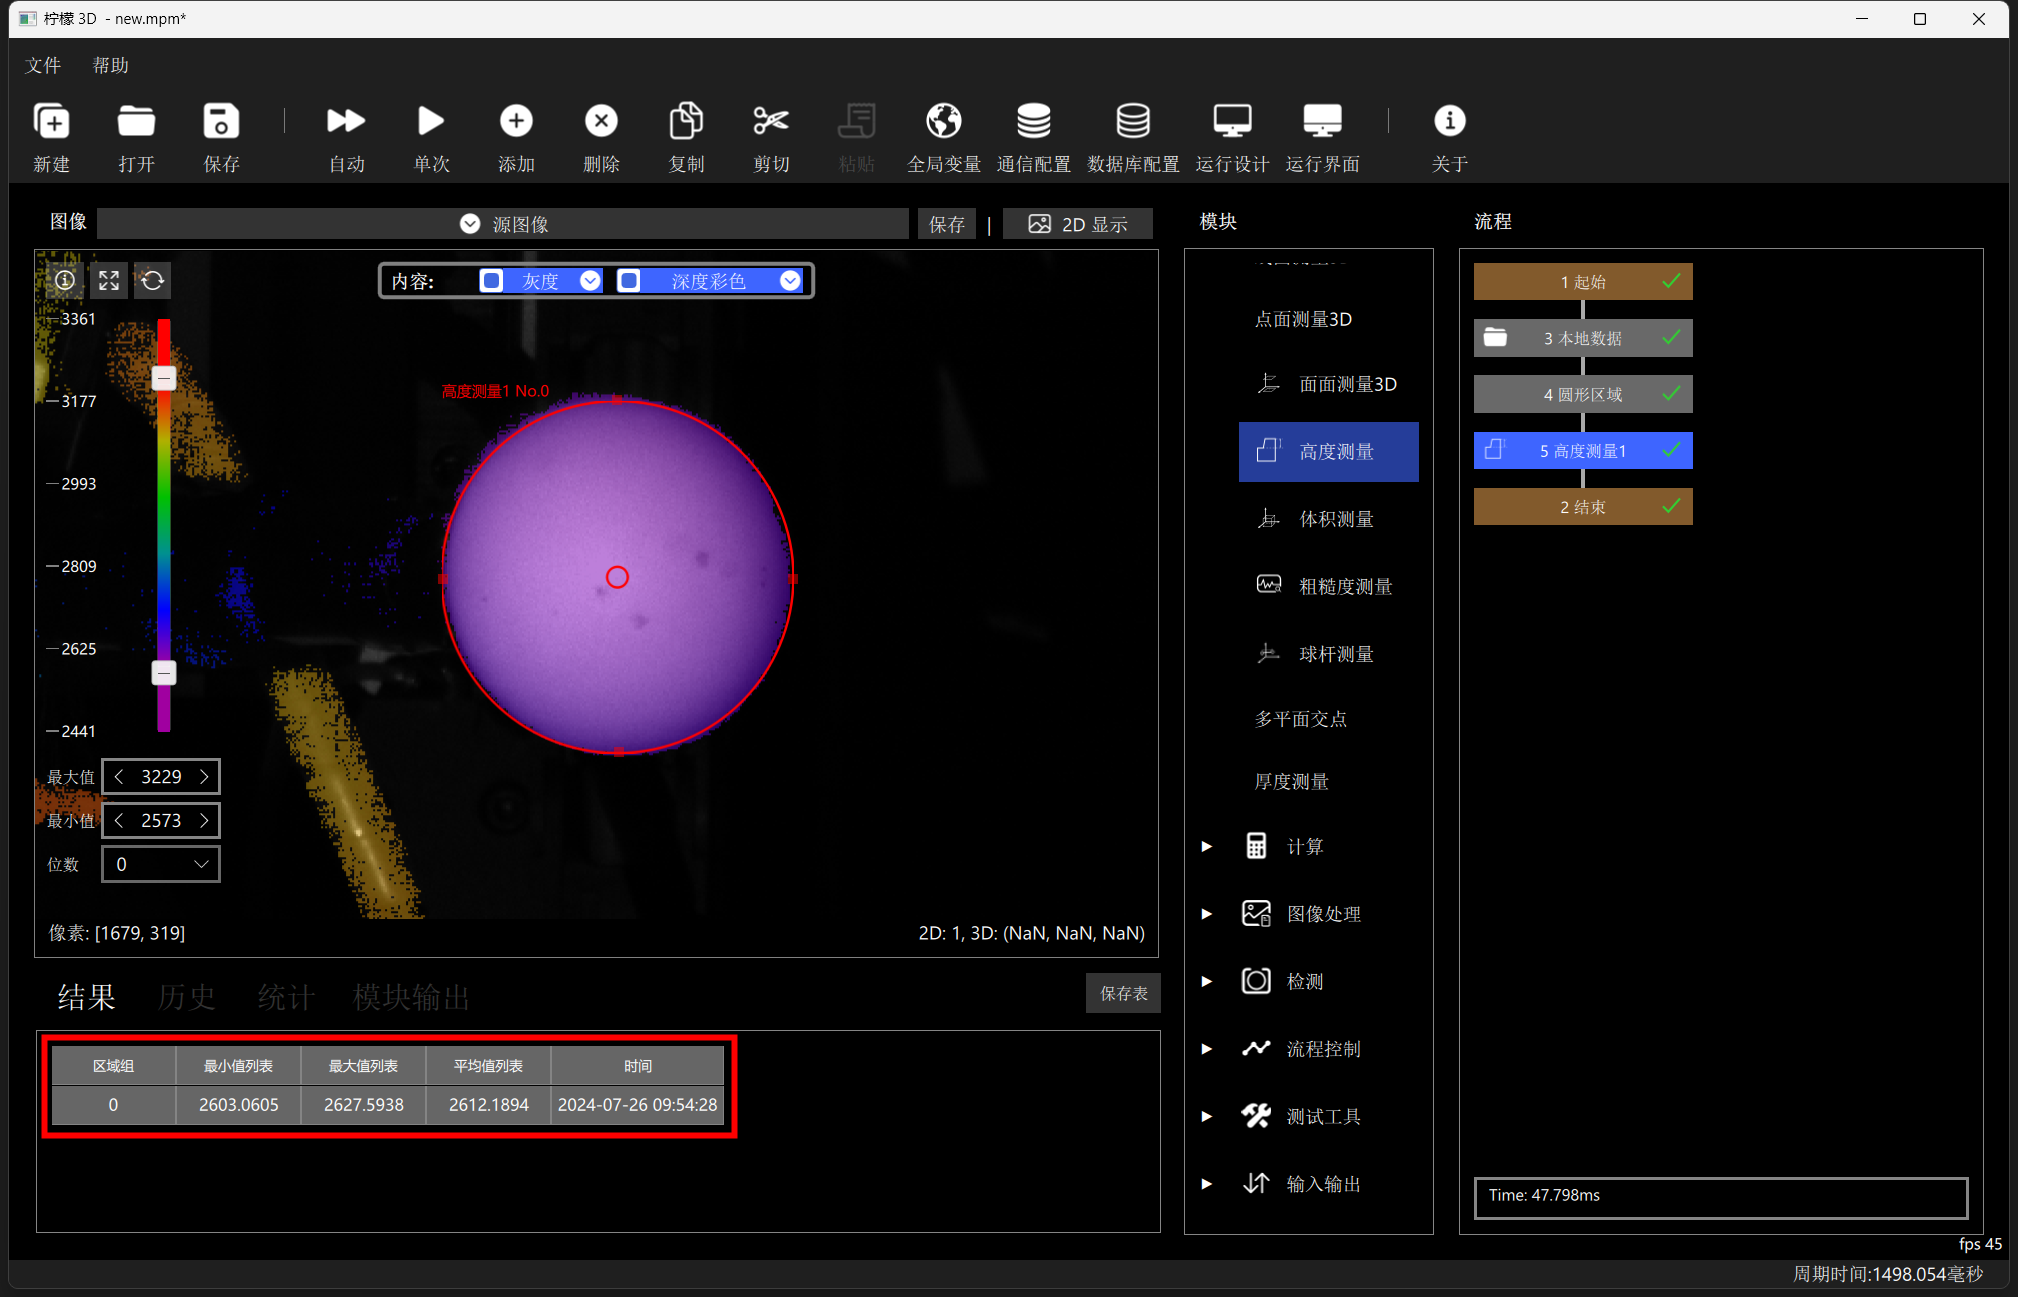
Task: Click the image 保存 button
Action: point(946,224)
